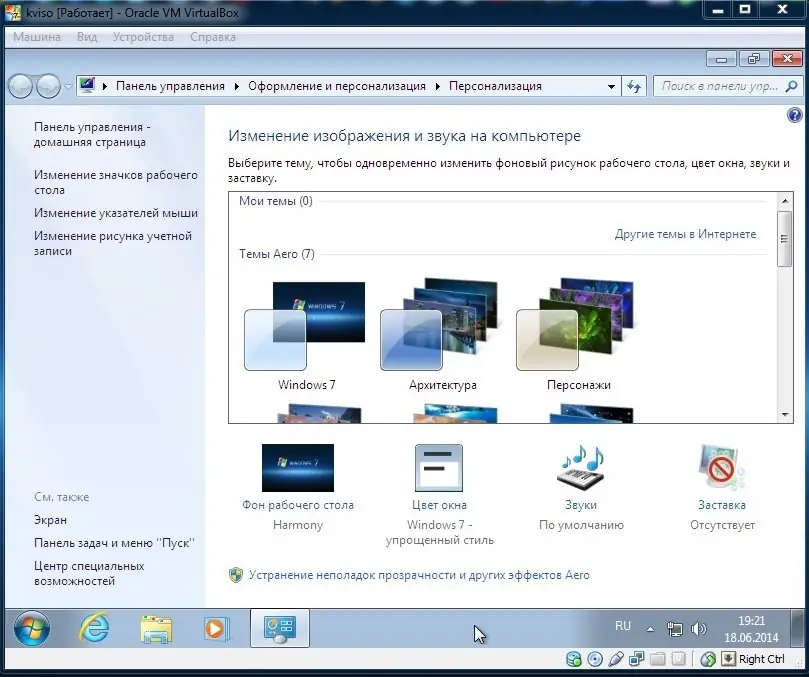Open the Фон рабочего стола (Harmony) settings
Screen dimensions: 809x677
(297, 468)
